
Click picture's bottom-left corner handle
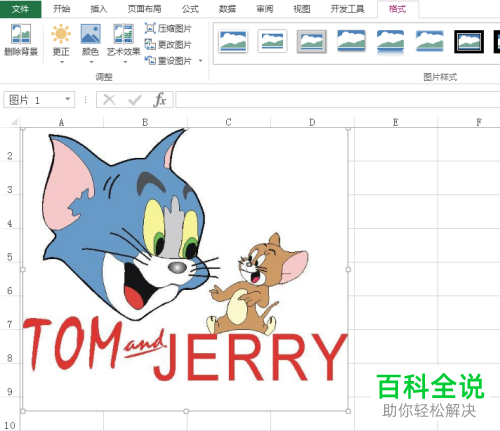coord(23,411)
